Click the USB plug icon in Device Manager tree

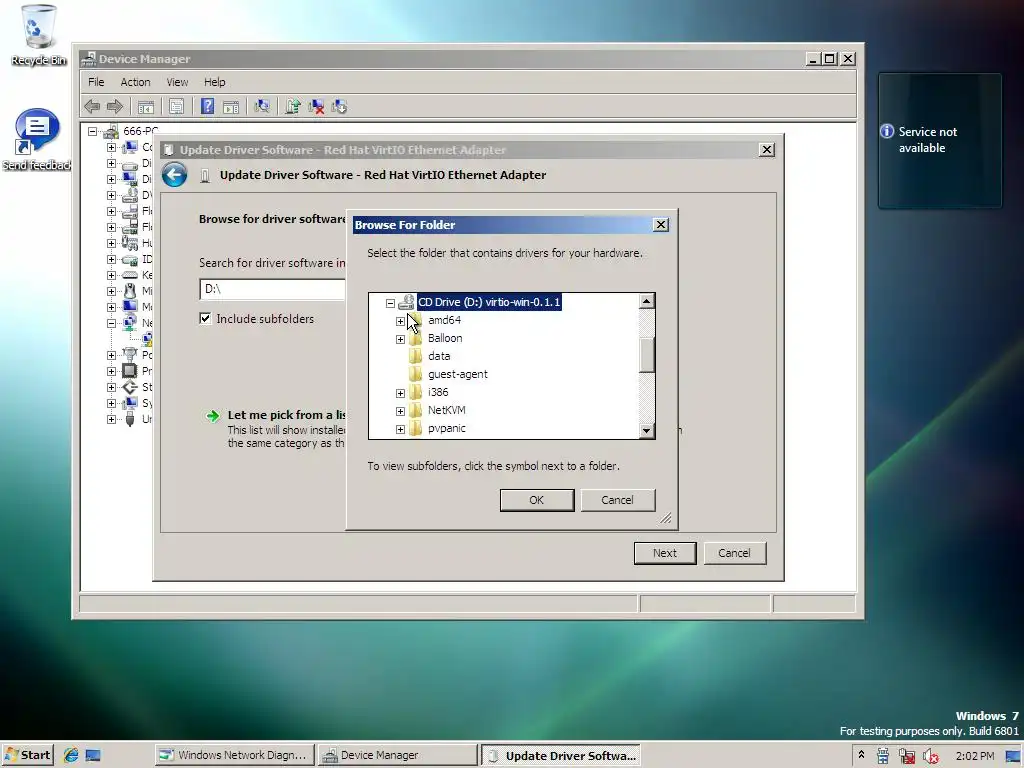(130, 419)
